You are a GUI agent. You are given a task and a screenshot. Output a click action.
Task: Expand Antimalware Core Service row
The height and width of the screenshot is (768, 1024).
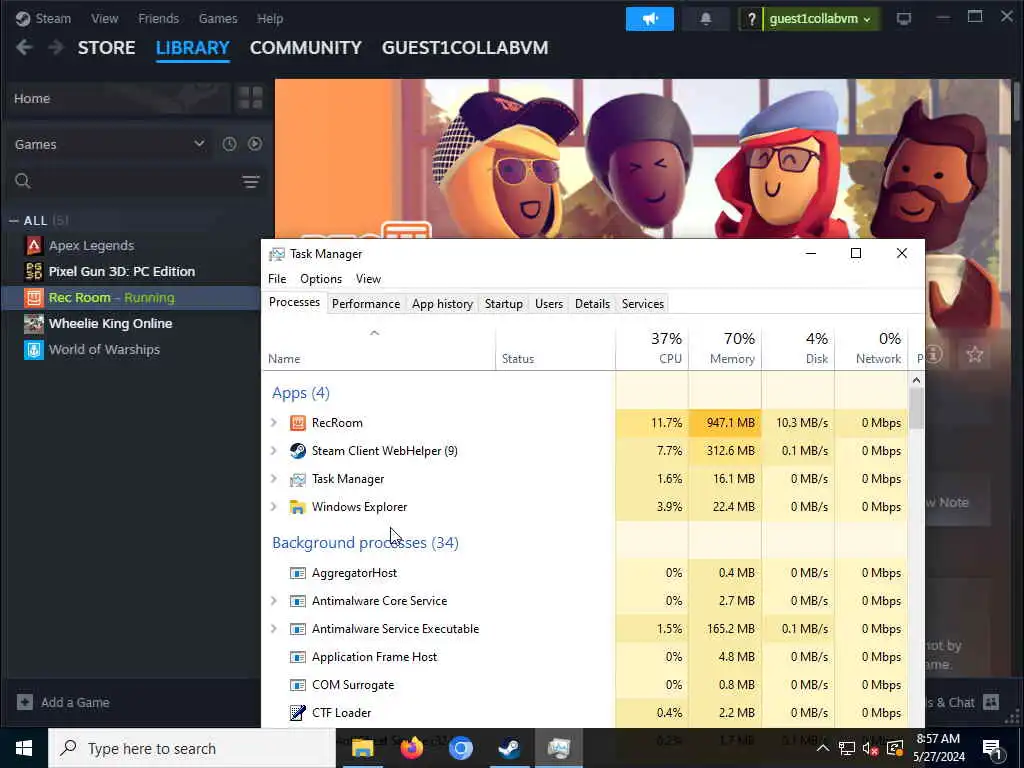tap(274, 601)
